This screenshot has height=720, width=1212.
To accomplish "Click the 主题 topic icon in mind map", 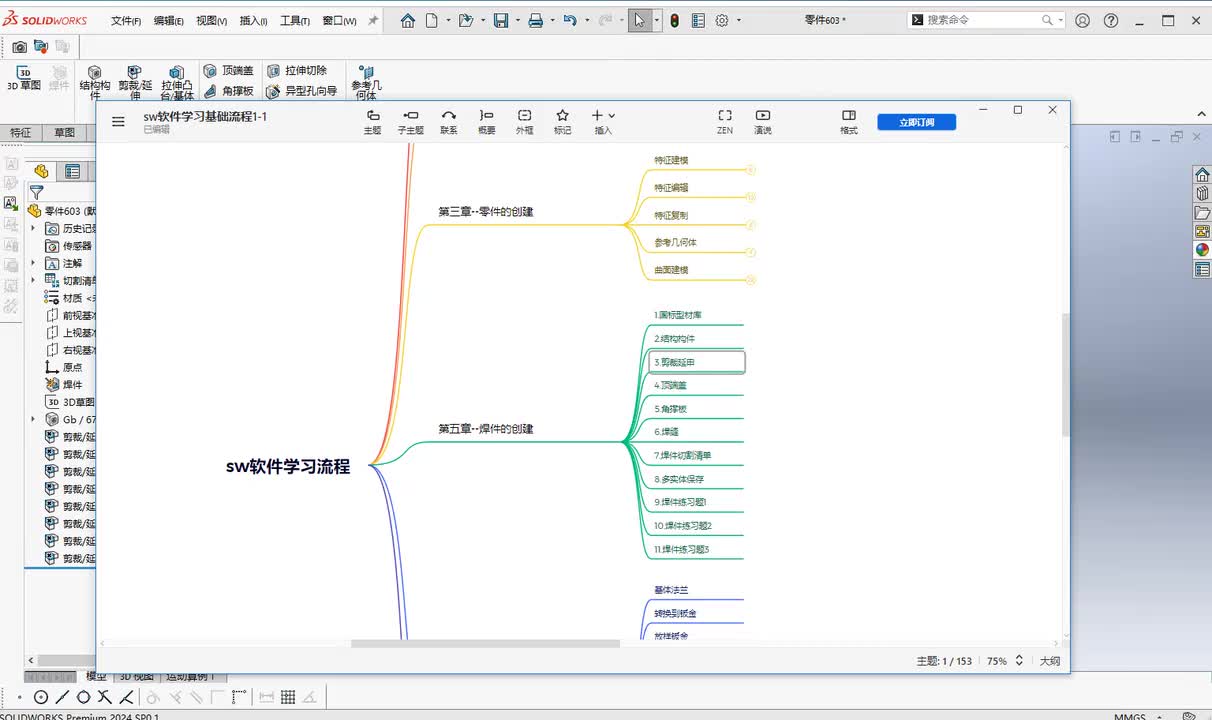I will [373, 122].
